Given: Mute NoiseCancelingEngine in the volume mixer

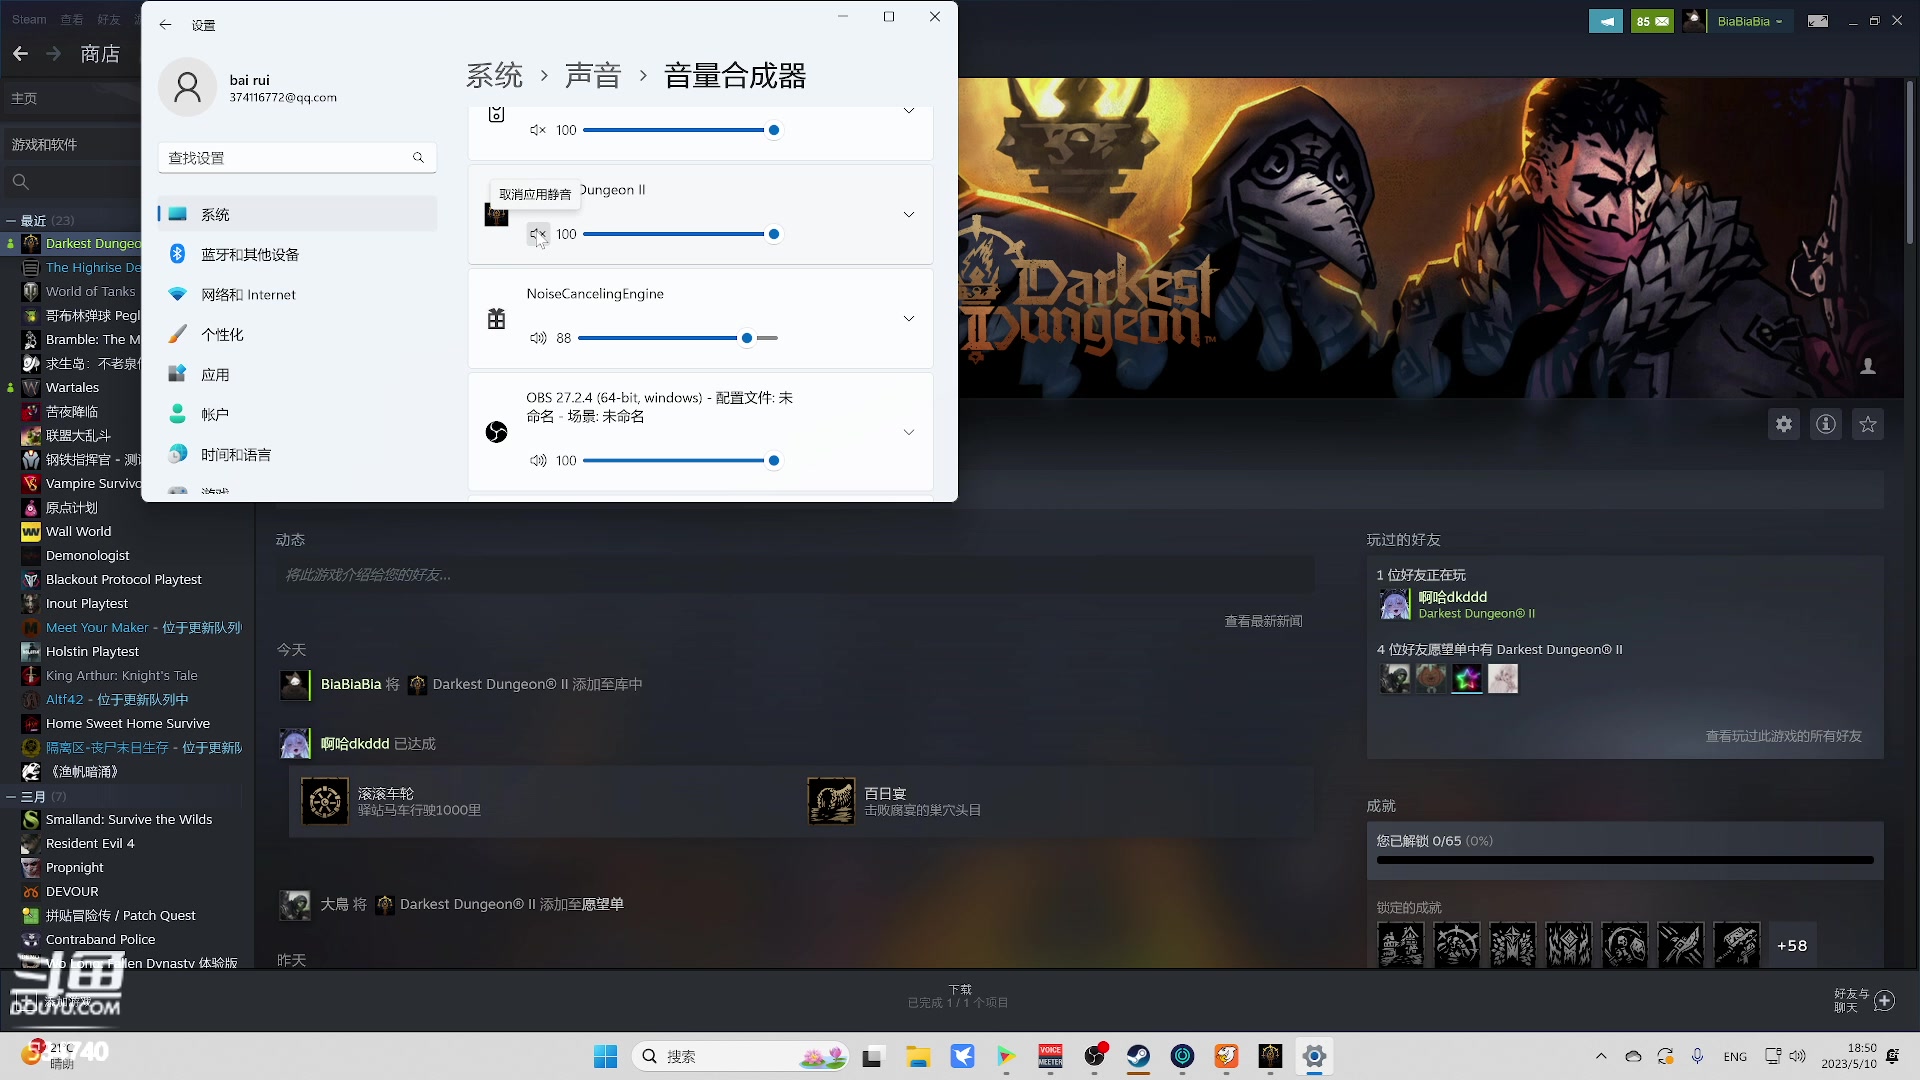Looking at the screenshot, I should pyautogui.click(x=538, y=338).
